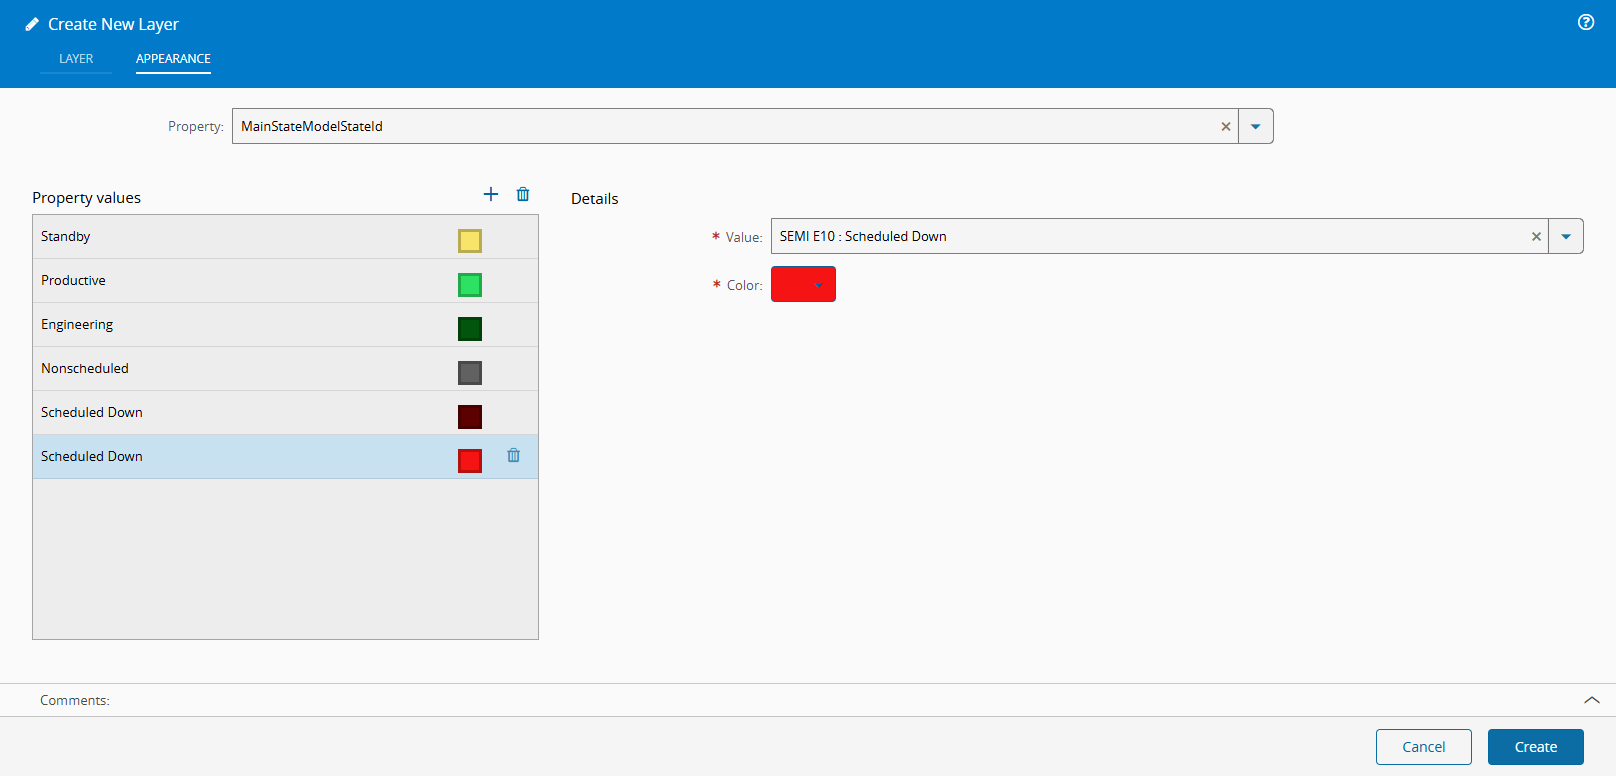Collapse the Comments section chevron
The image size is (1616, 776).
(x=1592, y=700)
